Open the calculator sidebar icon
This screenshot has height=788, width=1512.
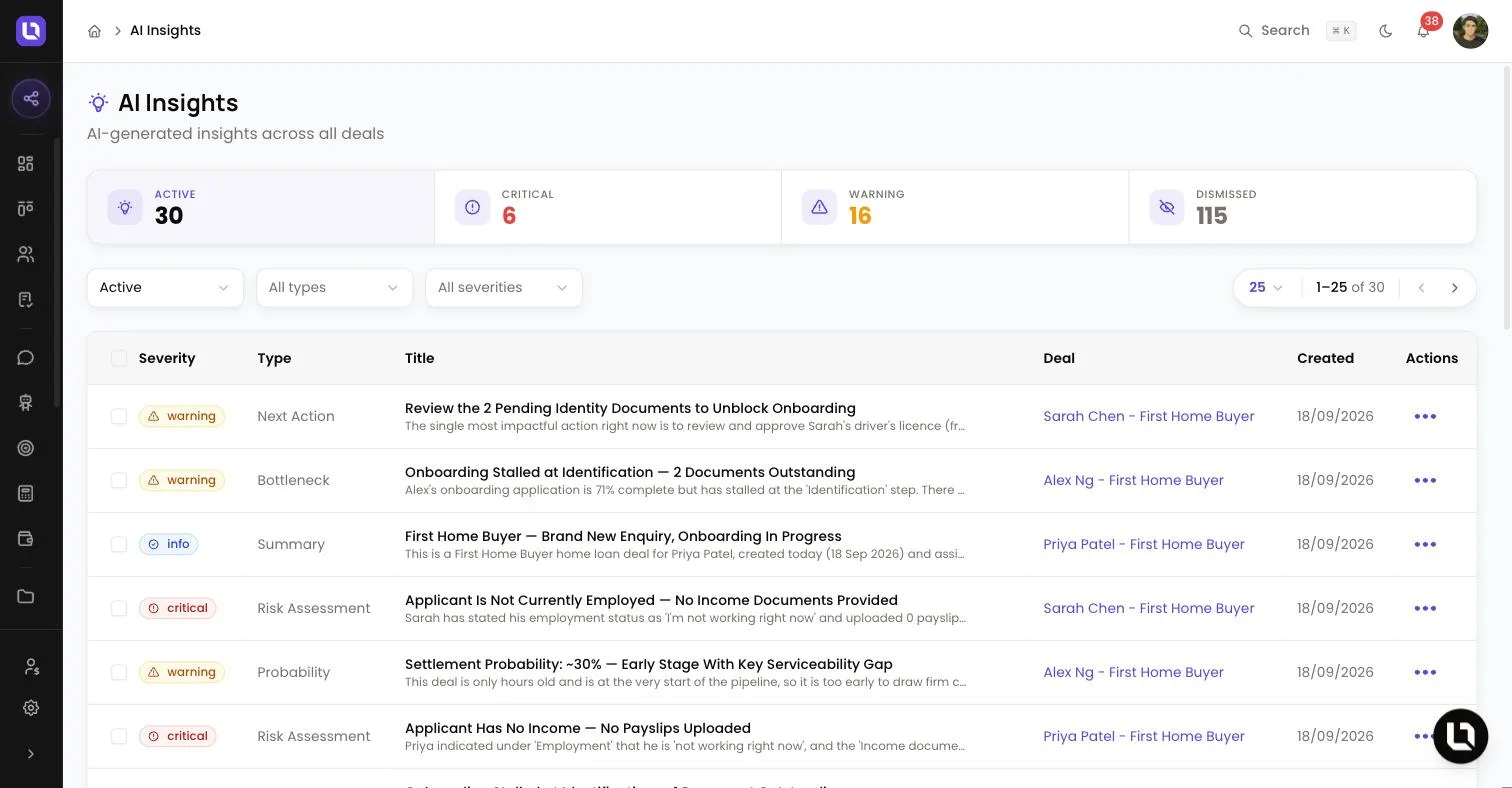[x=26, y=493]
